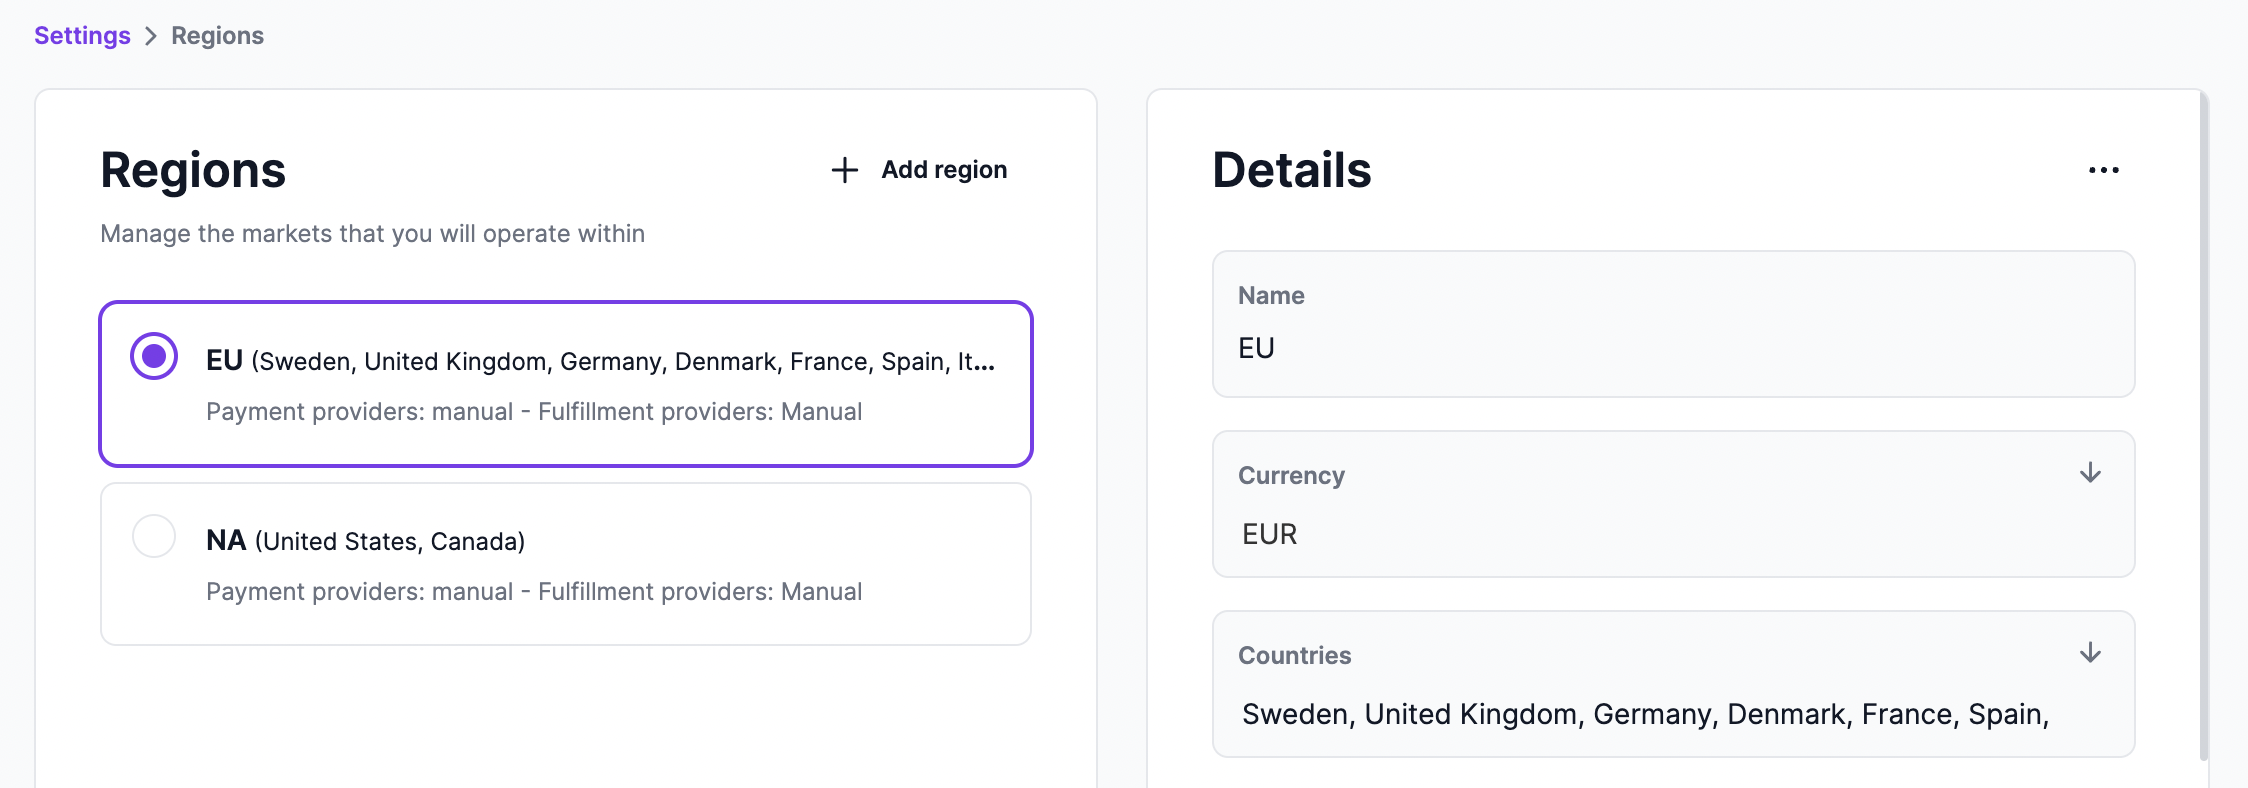Select the NA region radio button

153,535
